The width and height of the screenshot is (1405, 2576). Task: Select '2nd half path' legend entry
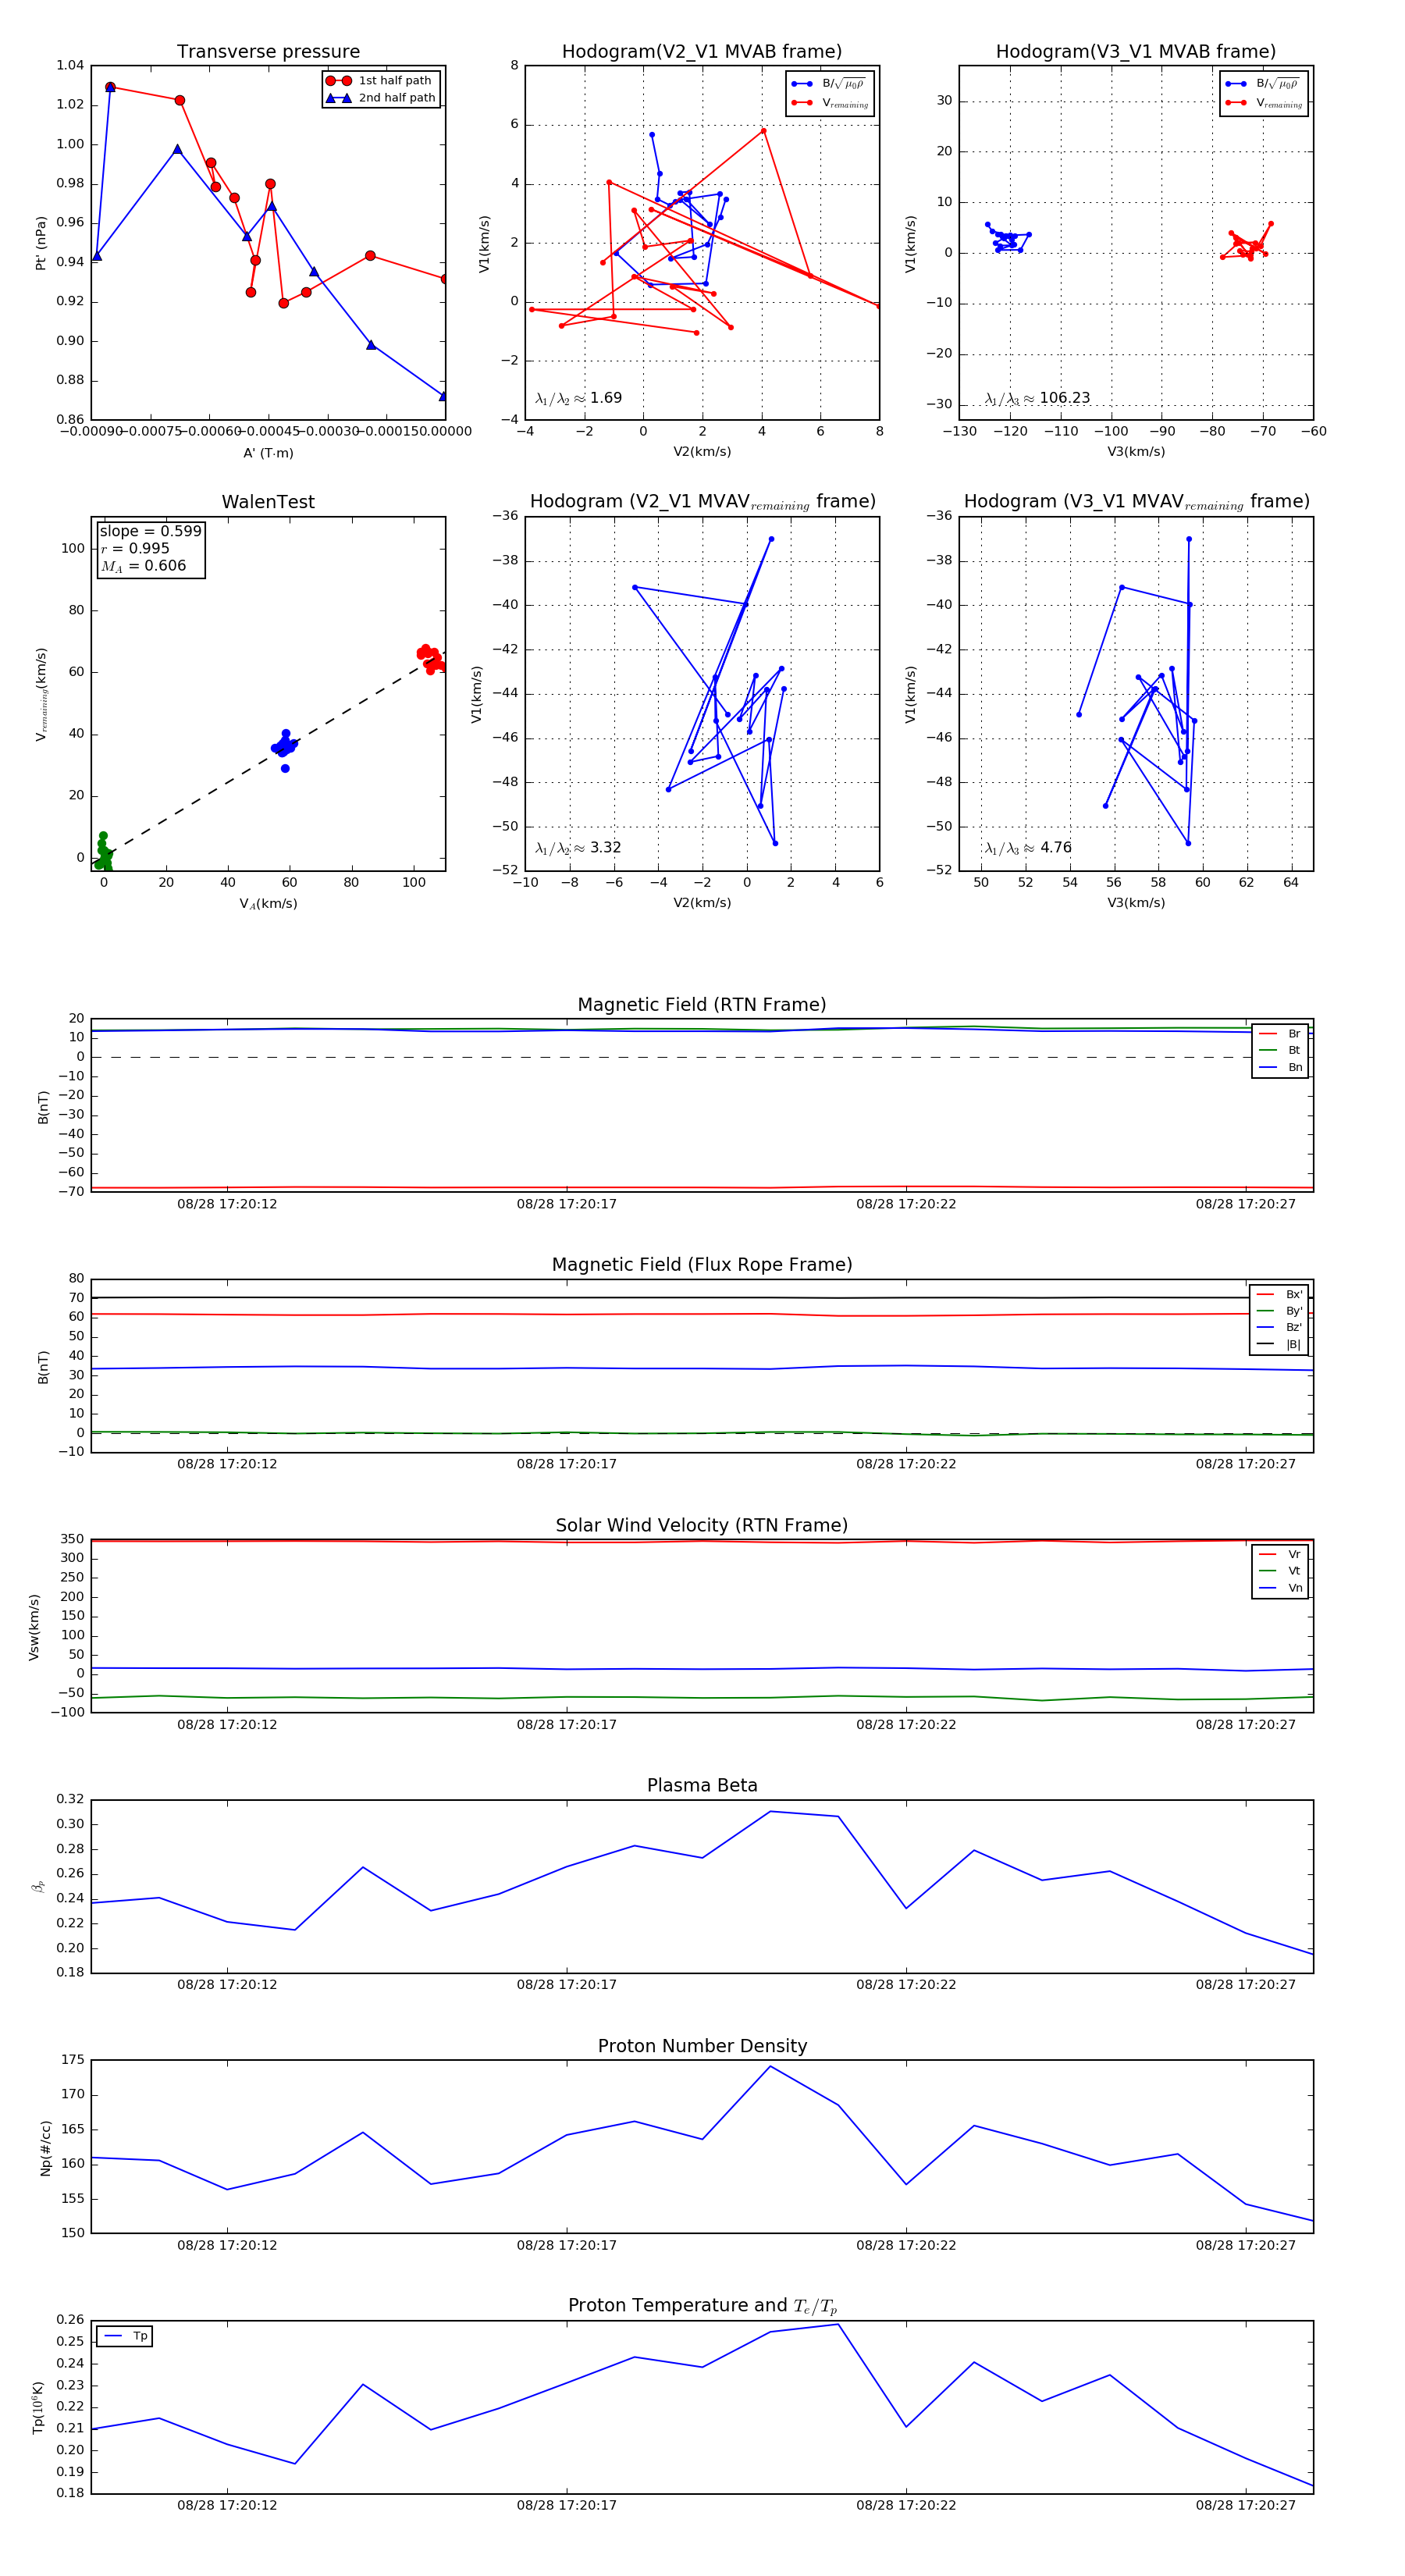pyautogui.click(x=381, y=98)
